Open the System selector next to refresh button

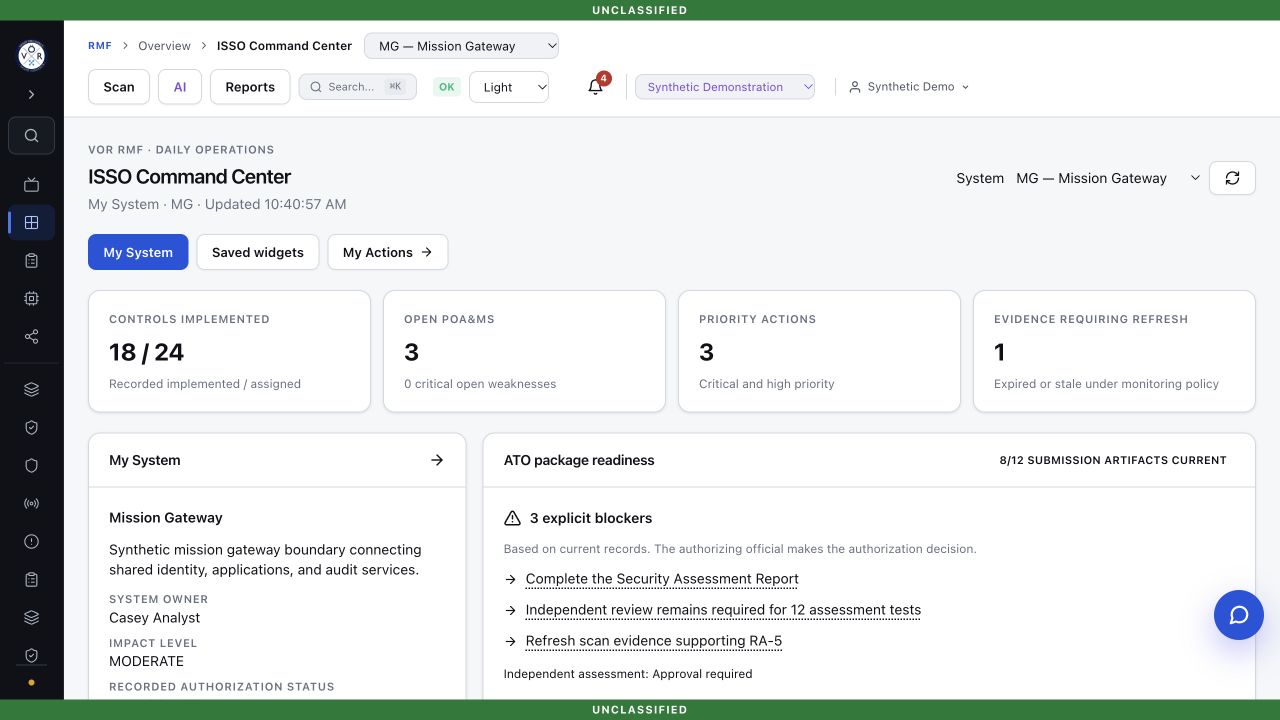point(1108,178)
